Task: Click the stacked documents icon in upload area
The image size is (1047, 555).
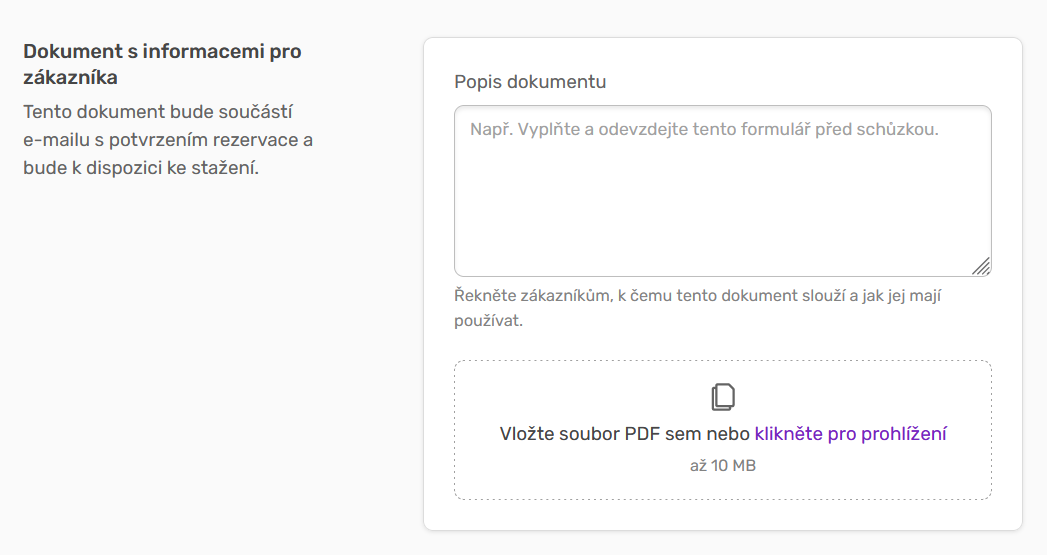Action: (x=723, y=397)
